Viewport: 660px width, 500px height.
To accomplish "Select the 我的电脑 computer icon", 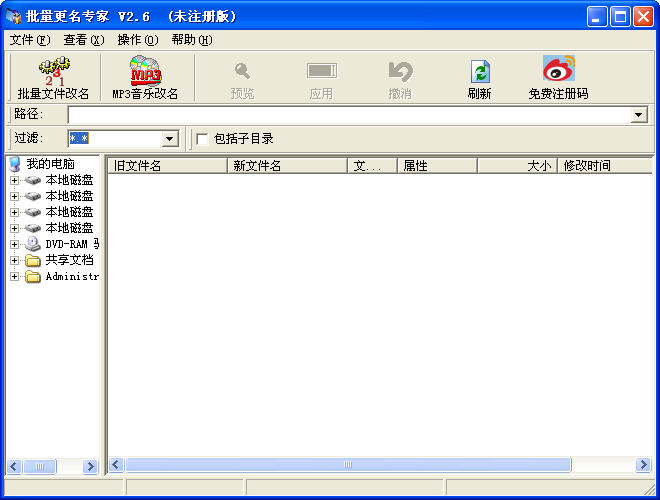I will tap(14, 164).
